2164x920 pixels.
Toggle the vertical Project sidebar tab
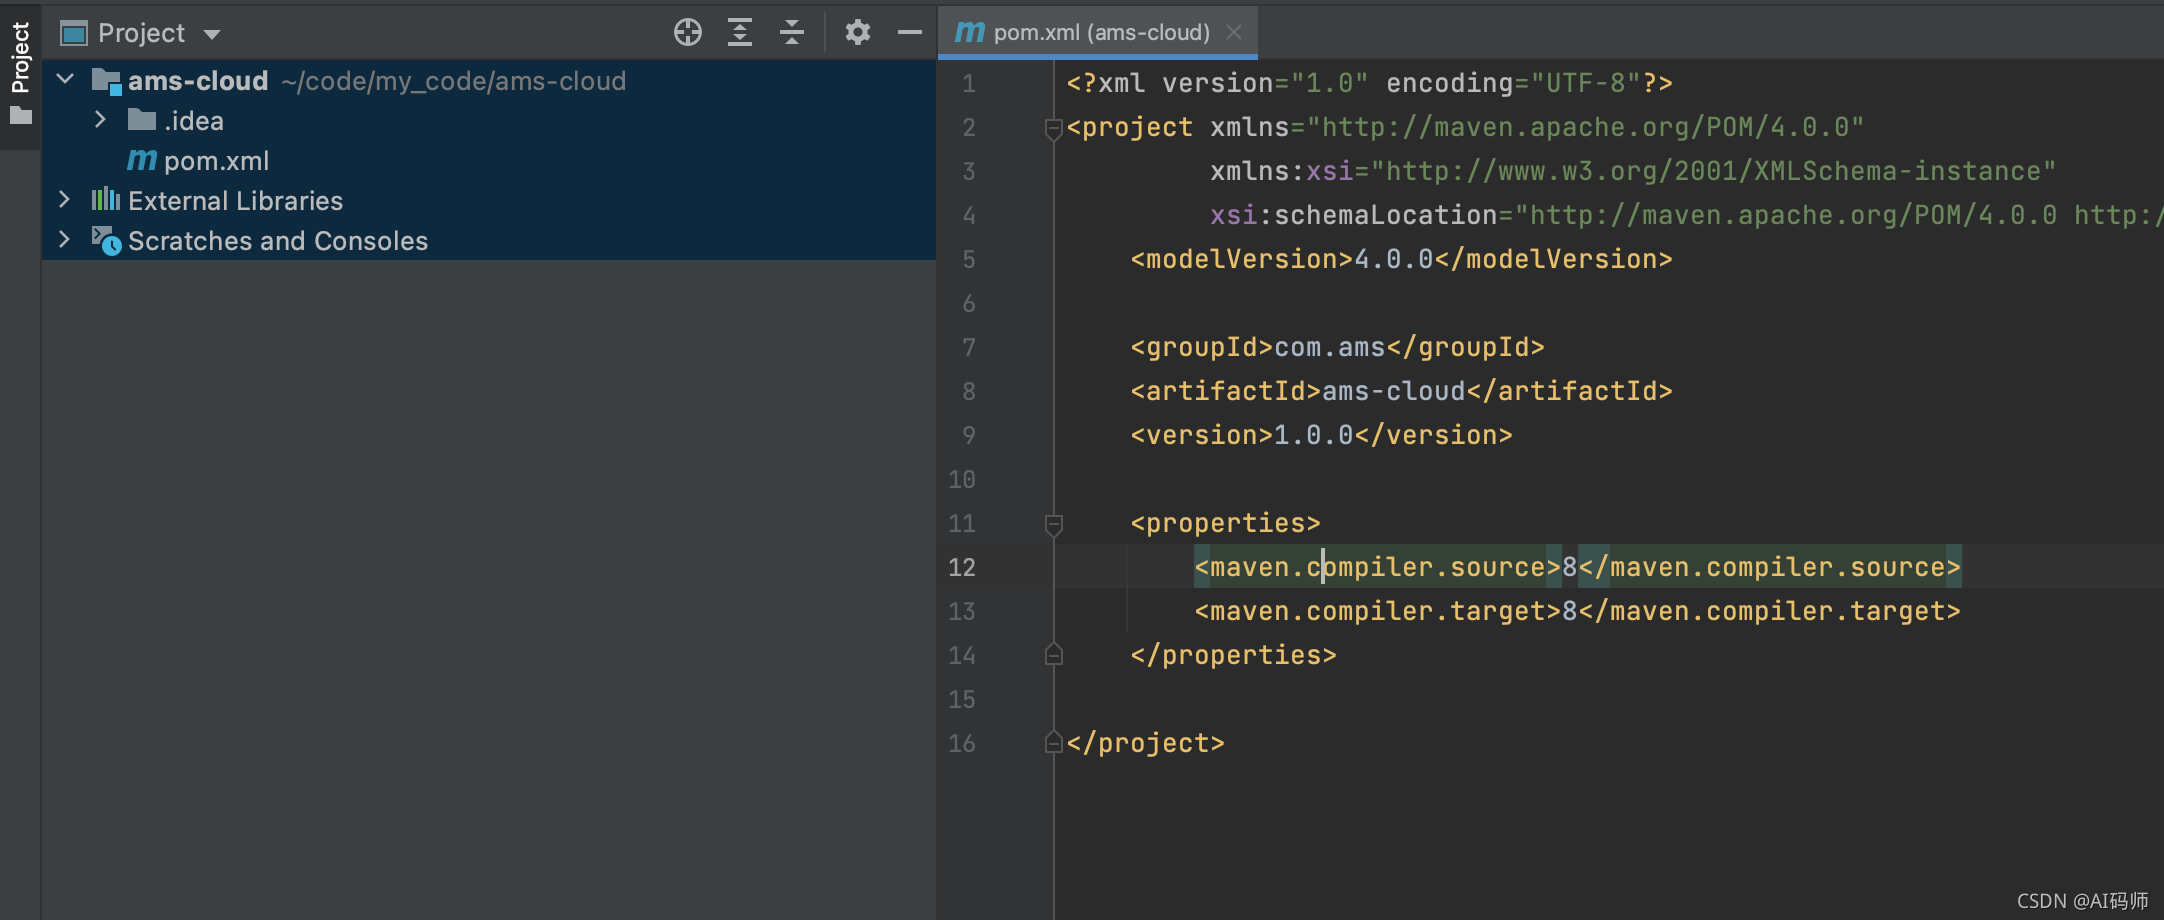(20, 58)
